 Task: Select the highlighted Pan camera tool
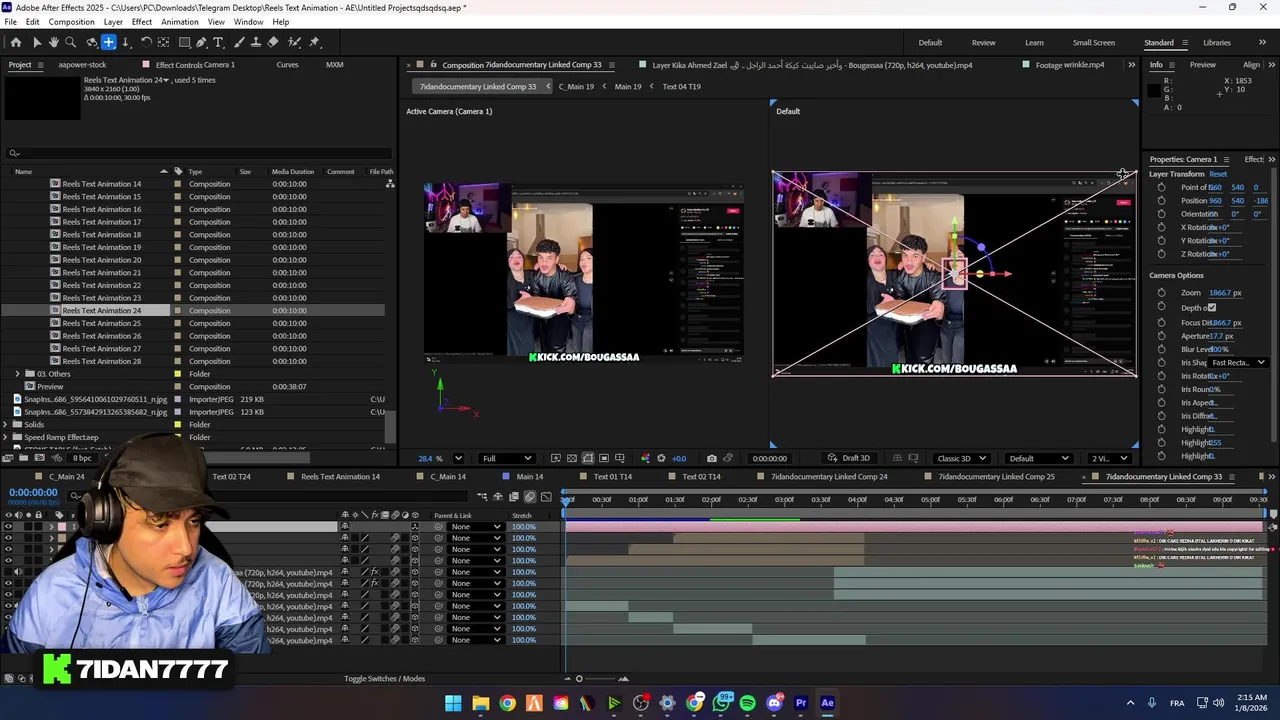[x=109, y=42]
